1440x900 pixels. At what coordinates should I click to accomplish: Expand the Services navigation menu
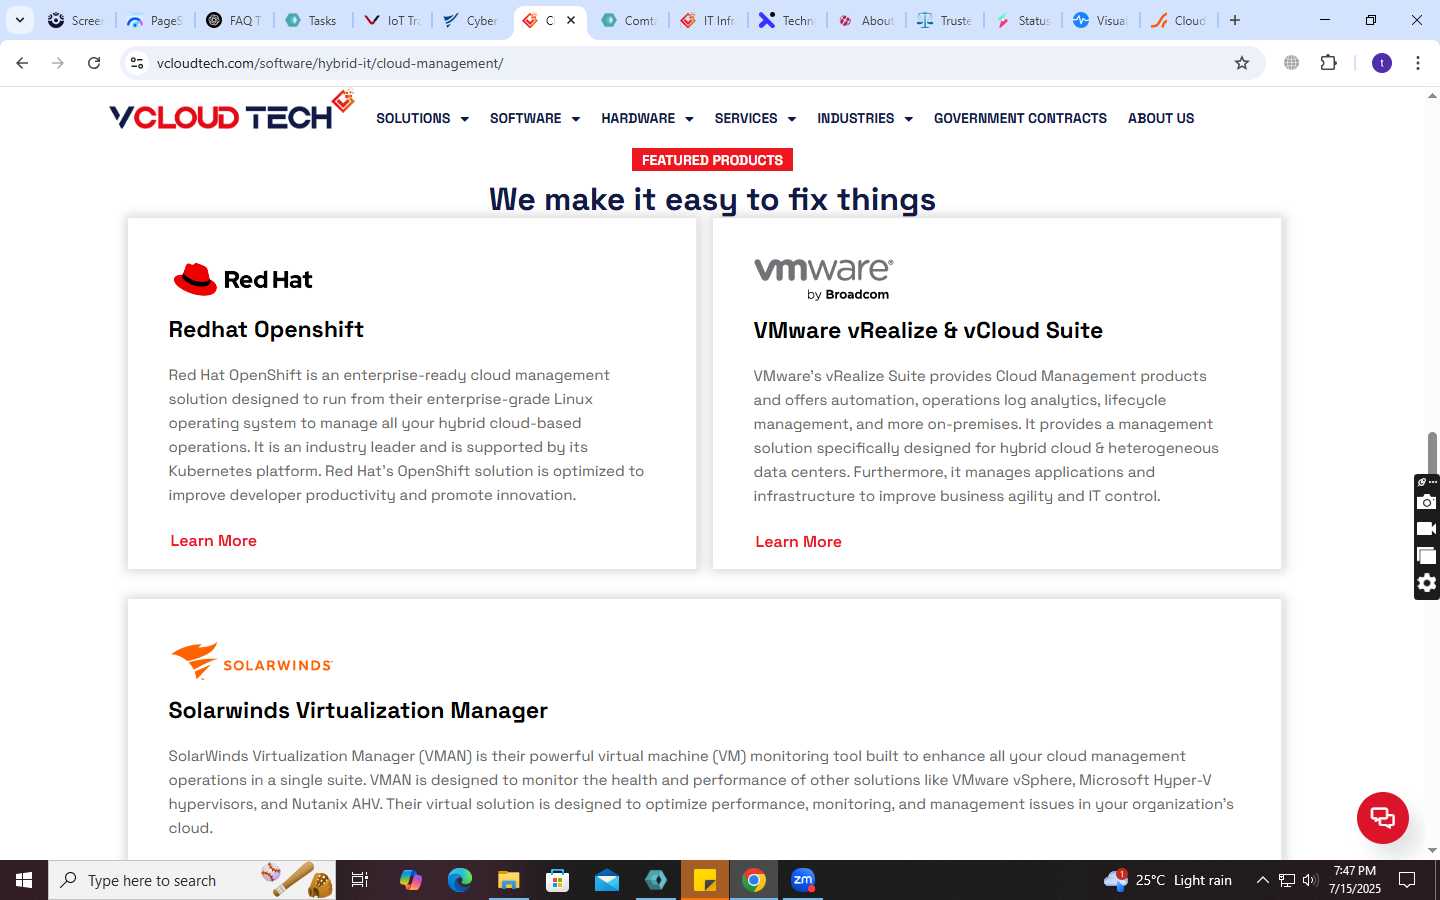click(755, 118)
